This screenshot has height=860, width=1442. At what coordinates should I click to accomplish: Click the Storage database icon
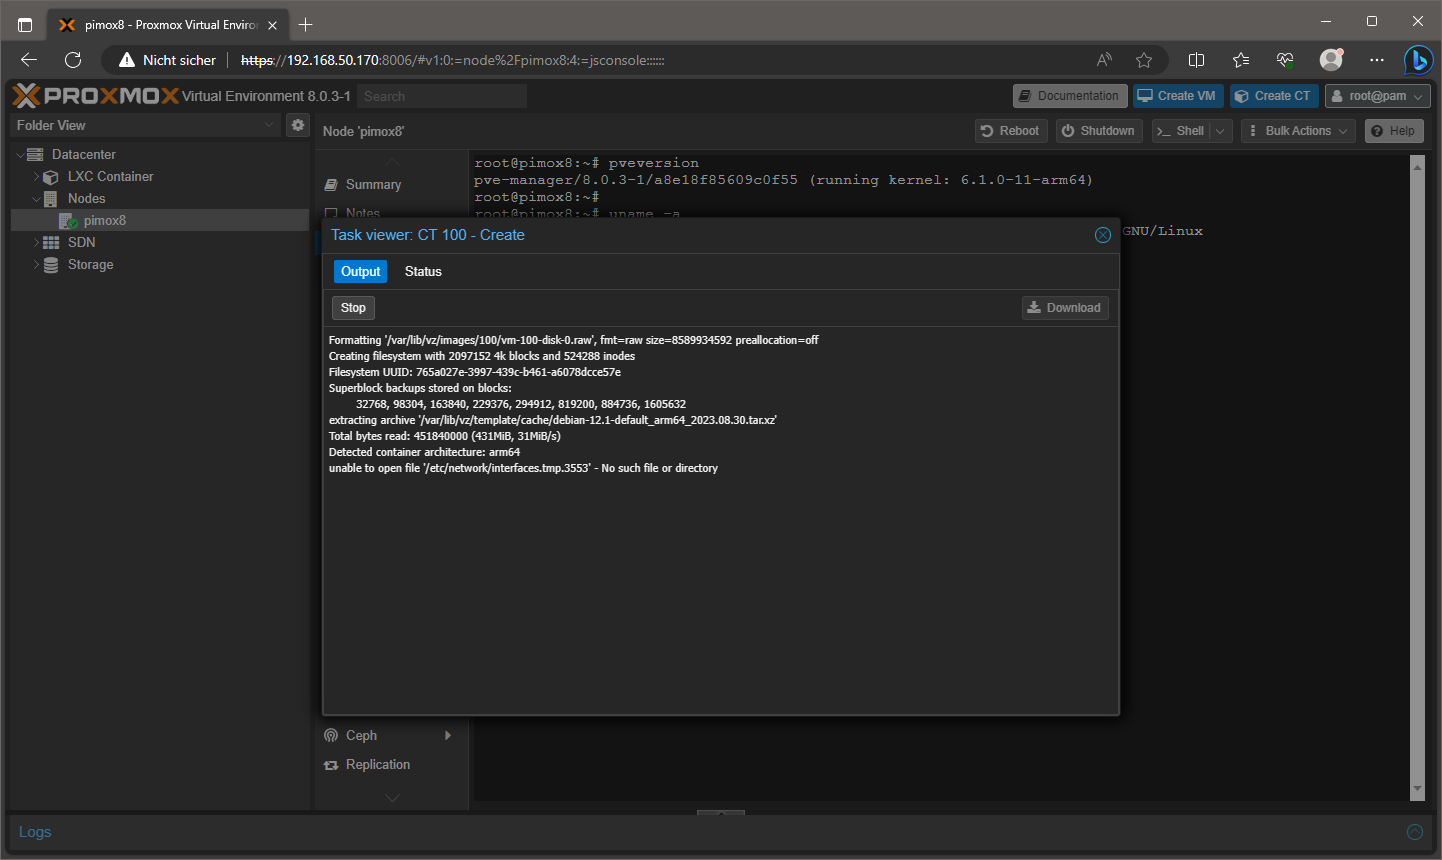(51, 265)
